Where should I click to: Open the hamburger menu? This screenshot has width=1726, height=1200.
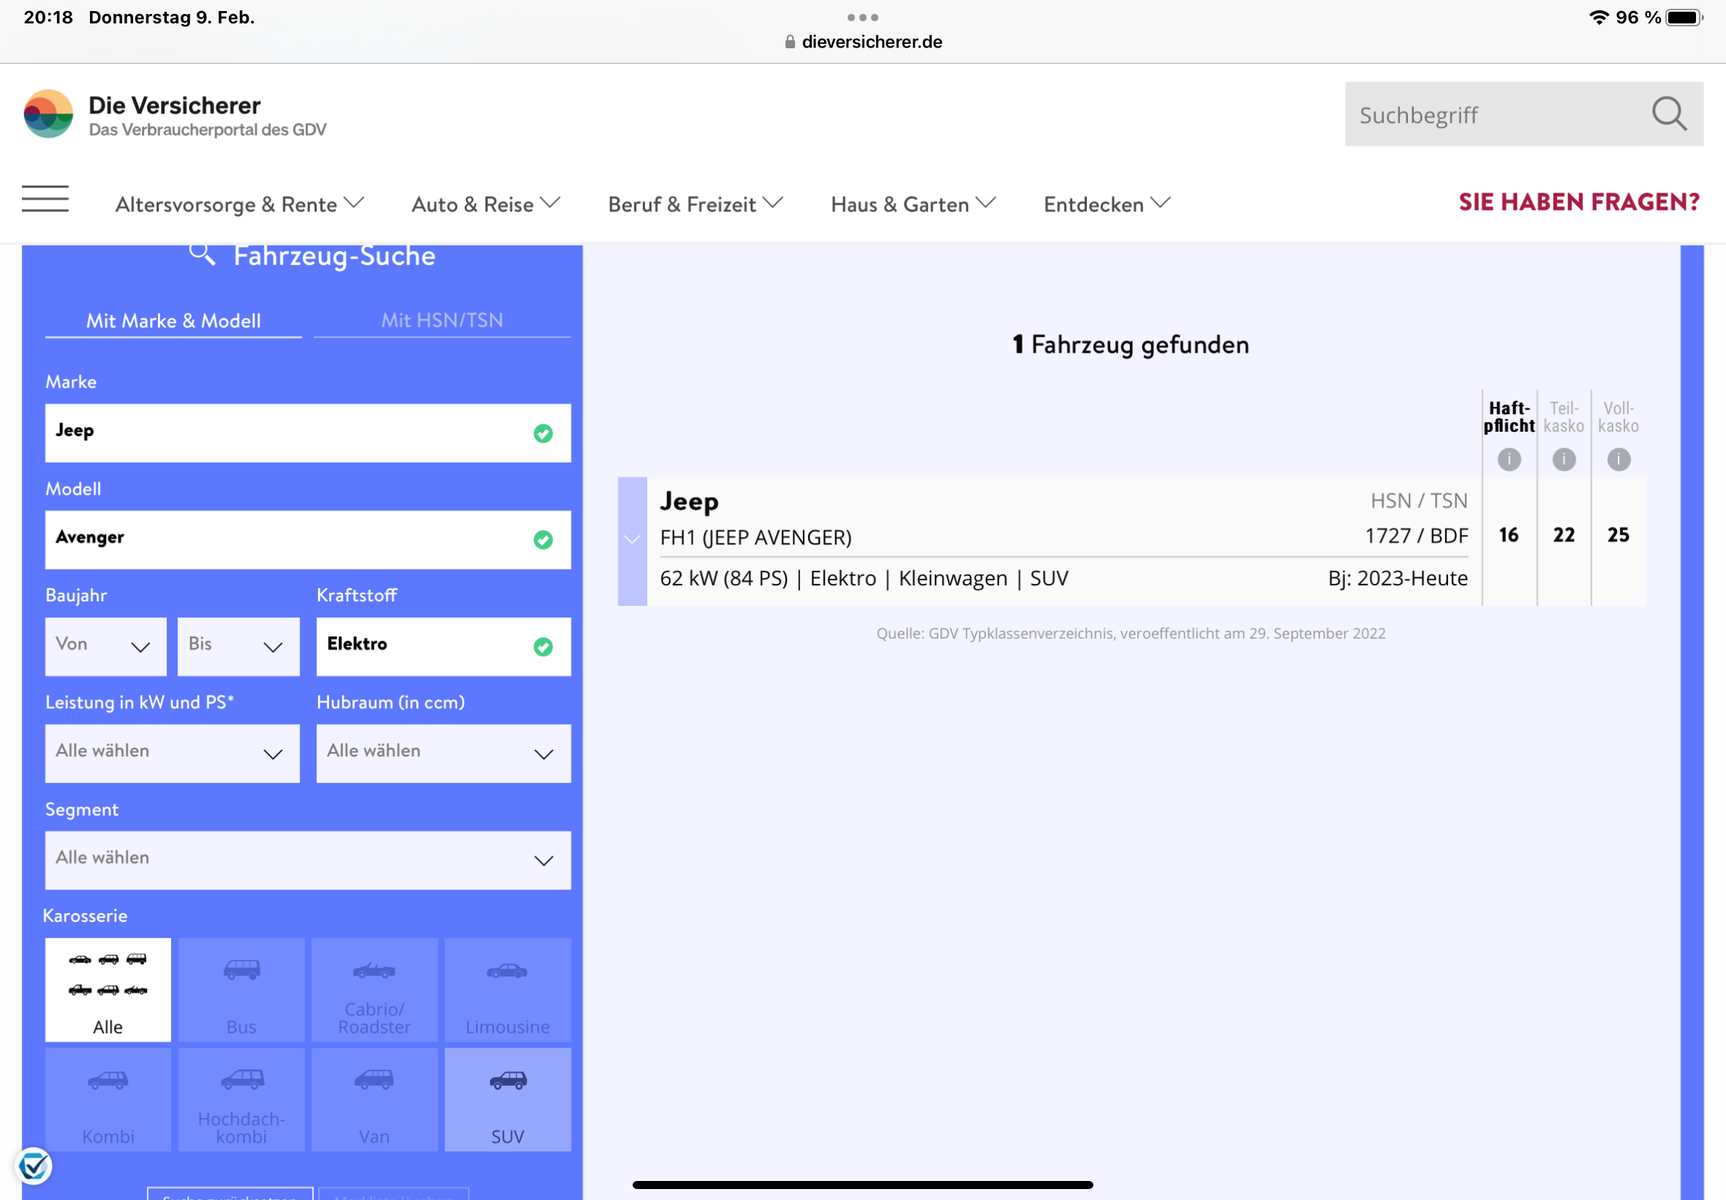point(45,199)
